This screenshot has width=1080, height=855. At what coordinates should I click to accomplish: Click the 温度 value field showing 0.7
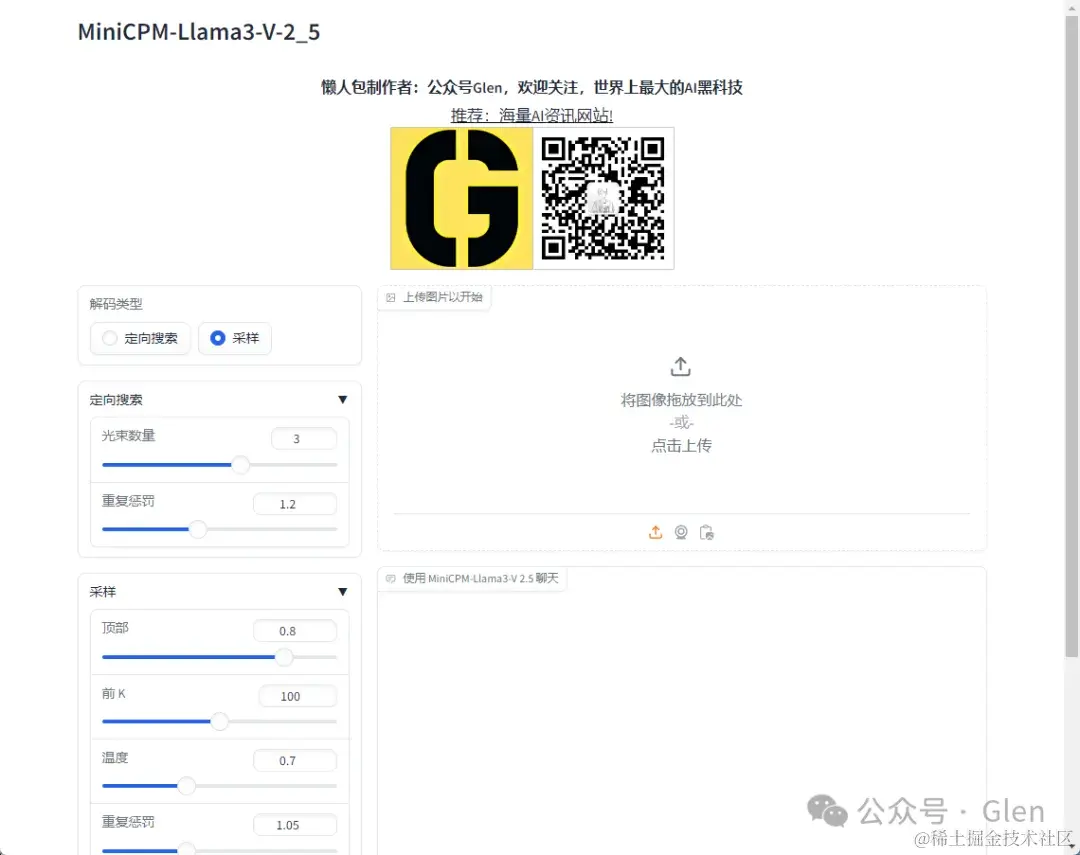click(295, 761)
